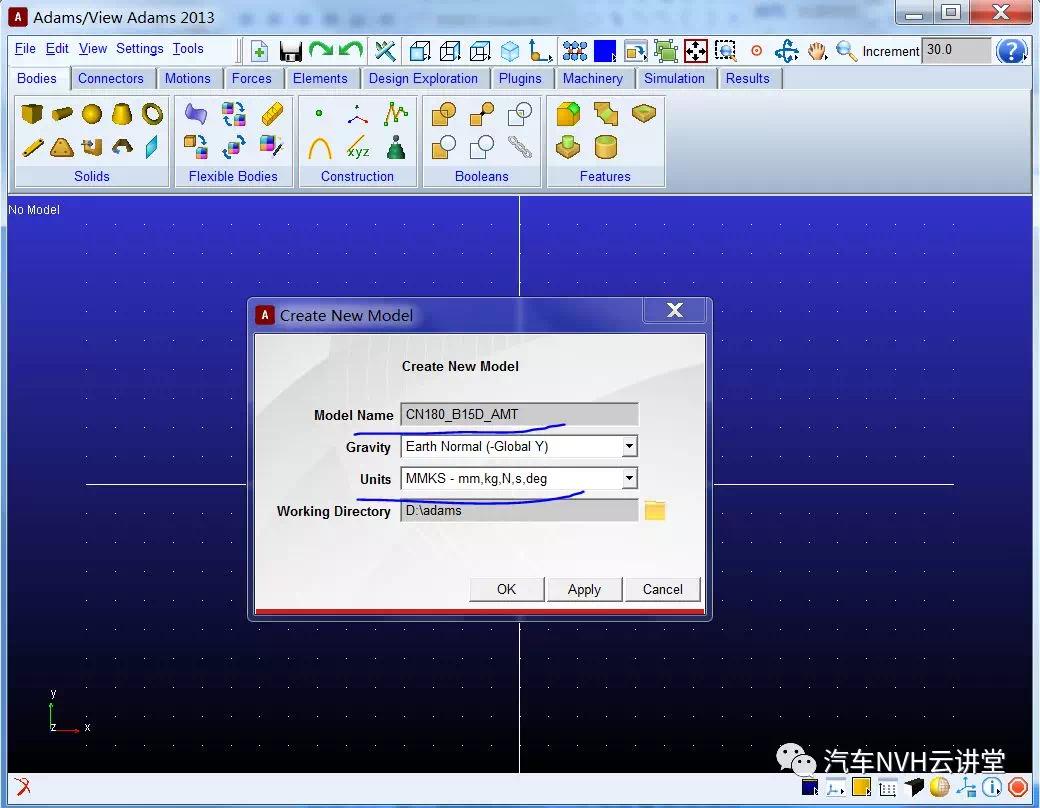
Task: Click the fit-all view icon with arrows
Action: [696, 51]
